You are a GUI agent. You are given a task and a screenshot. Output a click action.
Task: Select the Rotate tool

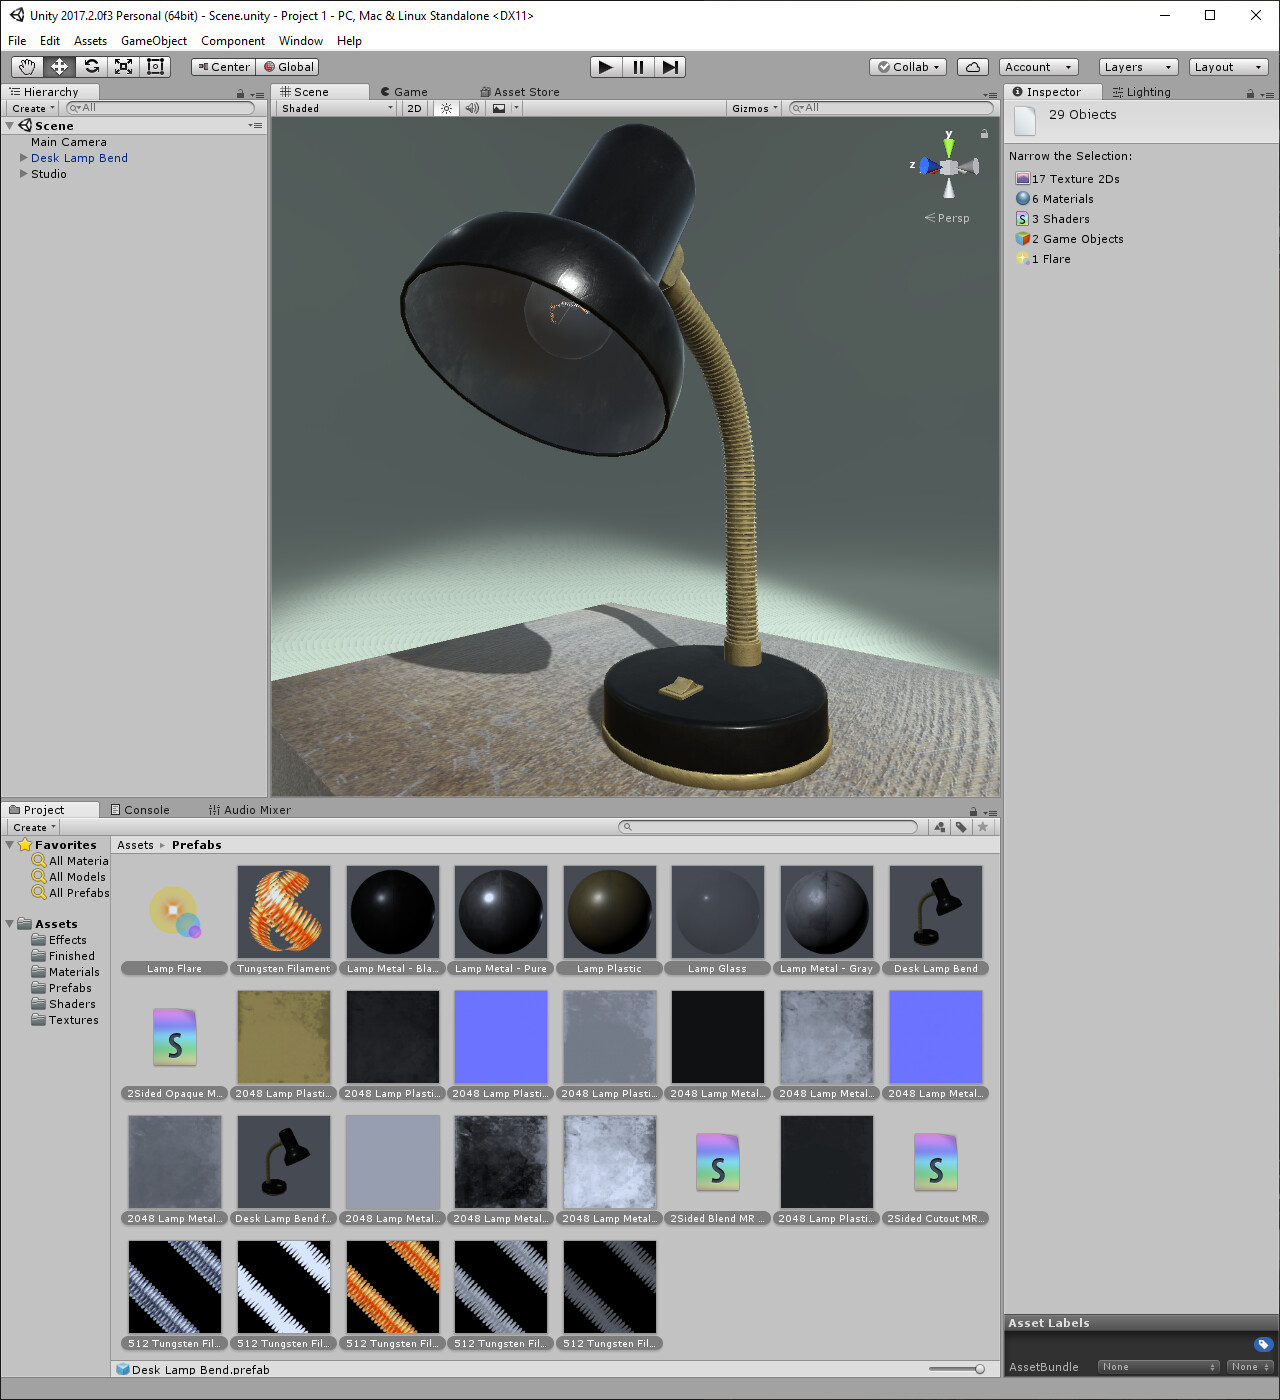(x=91, y=66)
